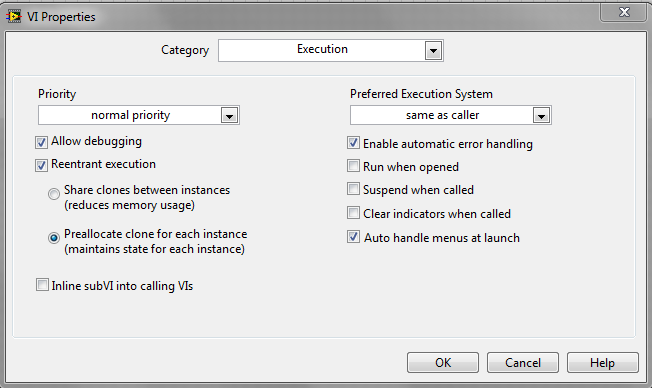Screen dimensions: 652x388
Task: Click the Cancel button
Action: point(523,363)
